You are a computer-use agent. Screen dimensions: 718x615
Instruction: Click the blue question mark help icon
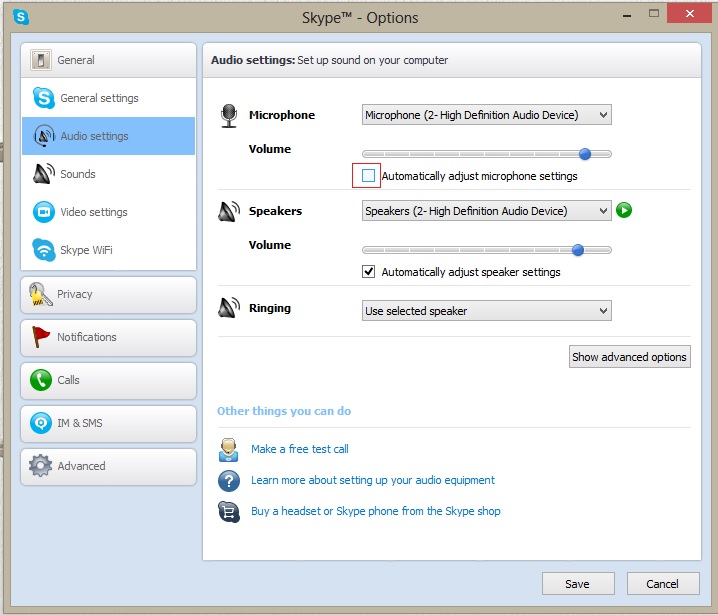tap(229, 481)
